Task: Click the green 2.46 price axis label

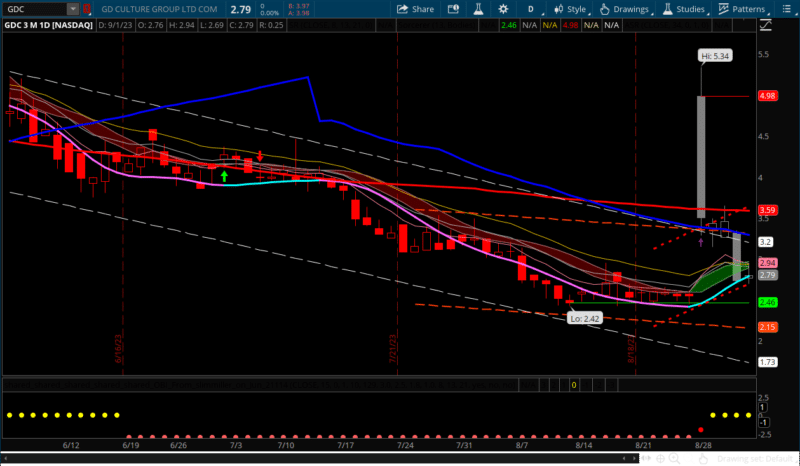Action: coord(767,303)
